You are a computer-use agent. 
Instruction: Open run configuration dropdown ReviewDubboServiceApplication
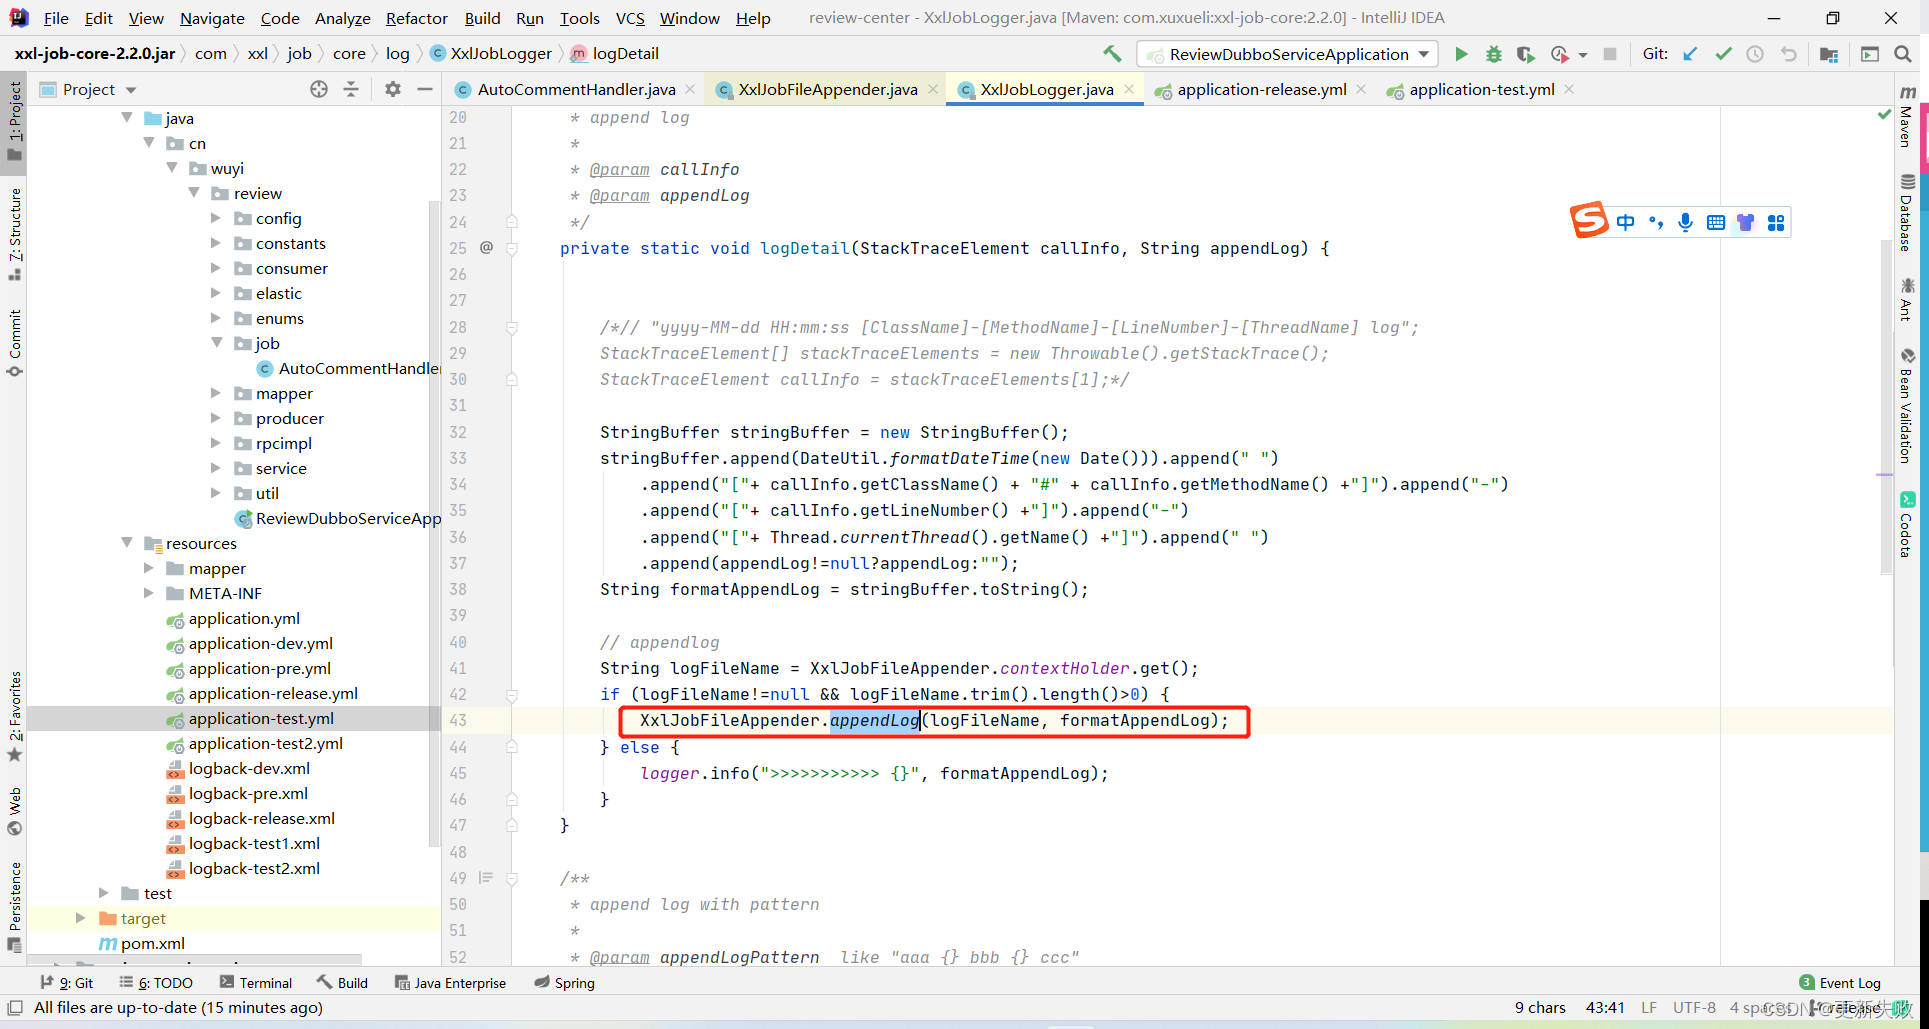[1288, 54]
